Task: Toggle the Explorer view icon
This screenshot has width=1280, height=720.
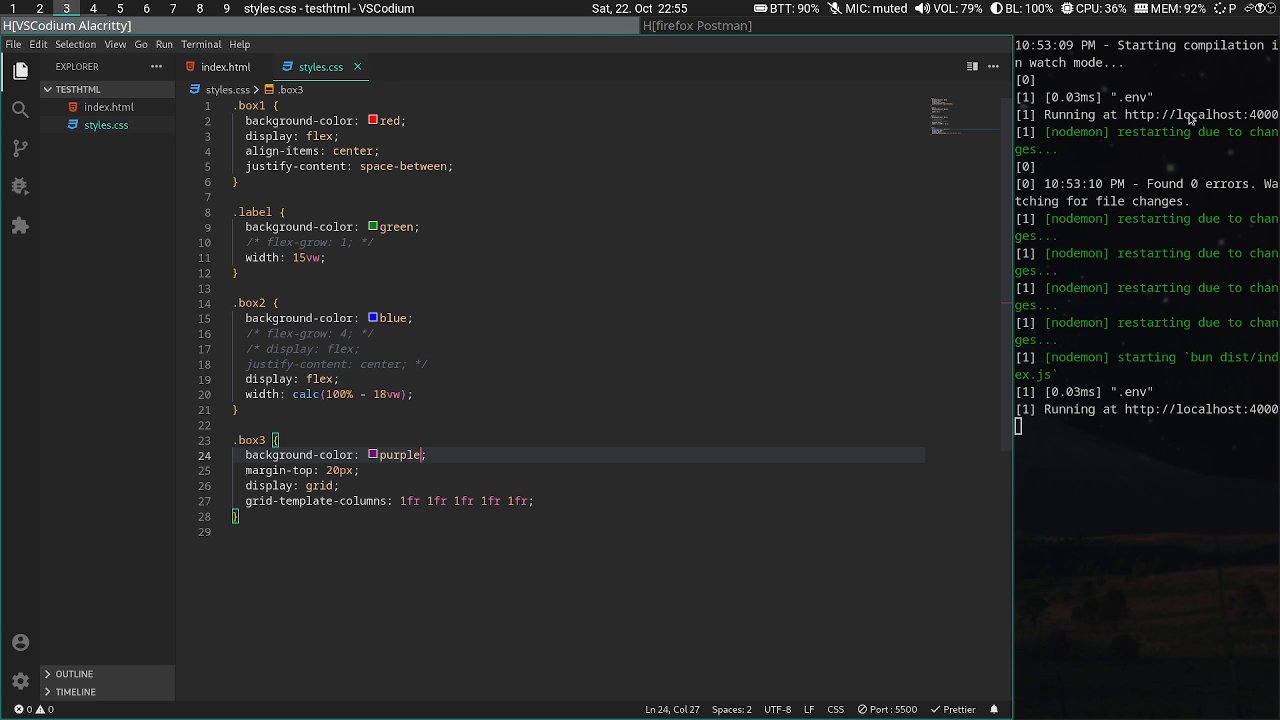Action: click(x=20, y=70)
